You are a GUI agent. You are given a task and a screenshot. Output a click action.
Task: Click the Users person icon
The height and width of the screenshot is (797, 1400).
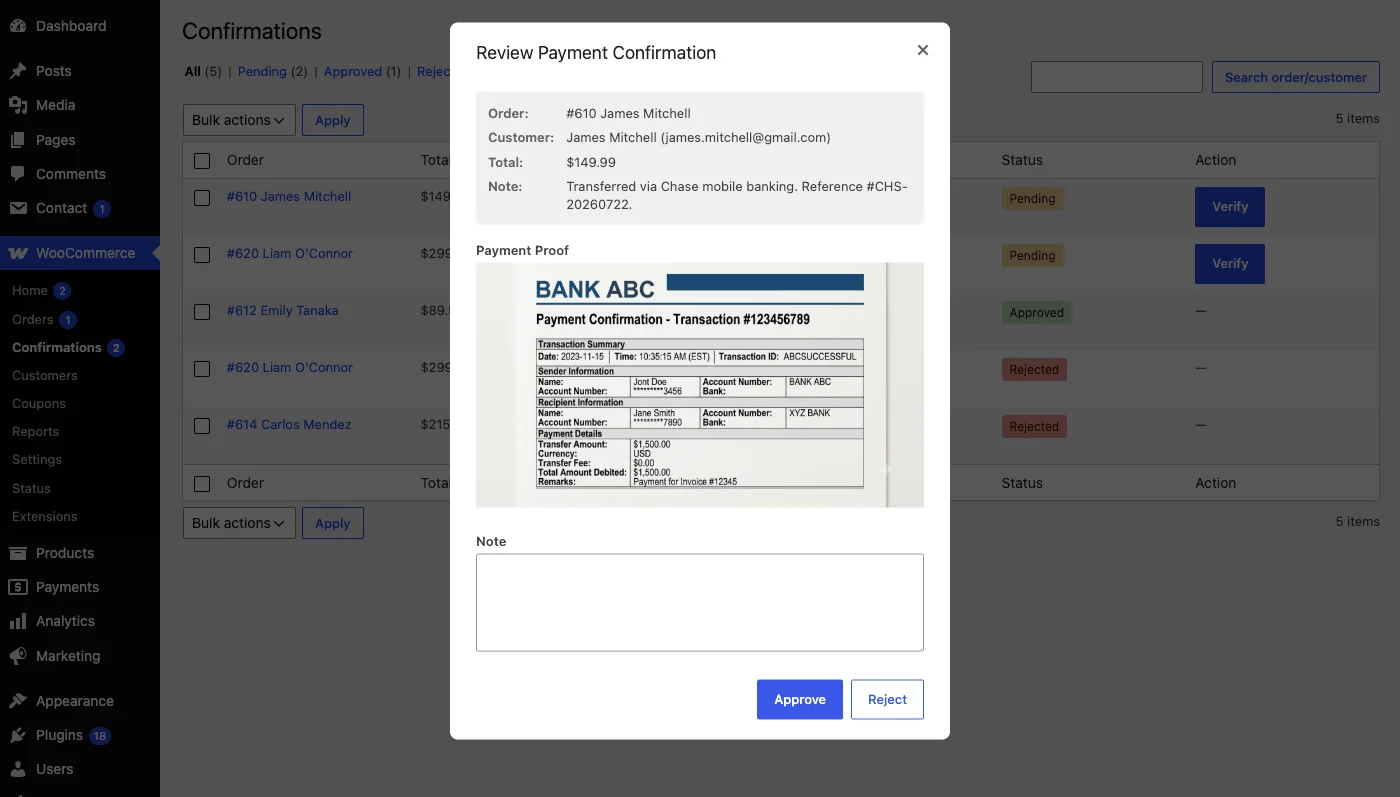[18, 769]
